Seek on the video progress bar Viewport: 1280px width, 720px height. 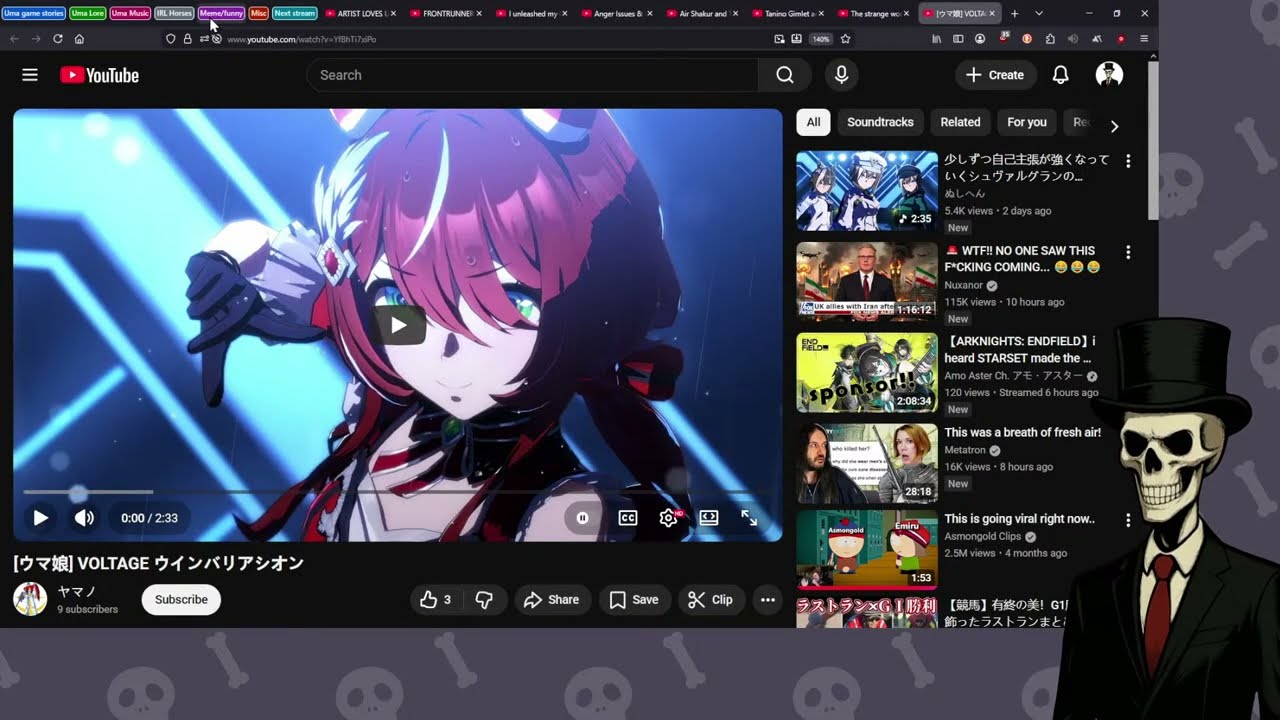point(397,492)
